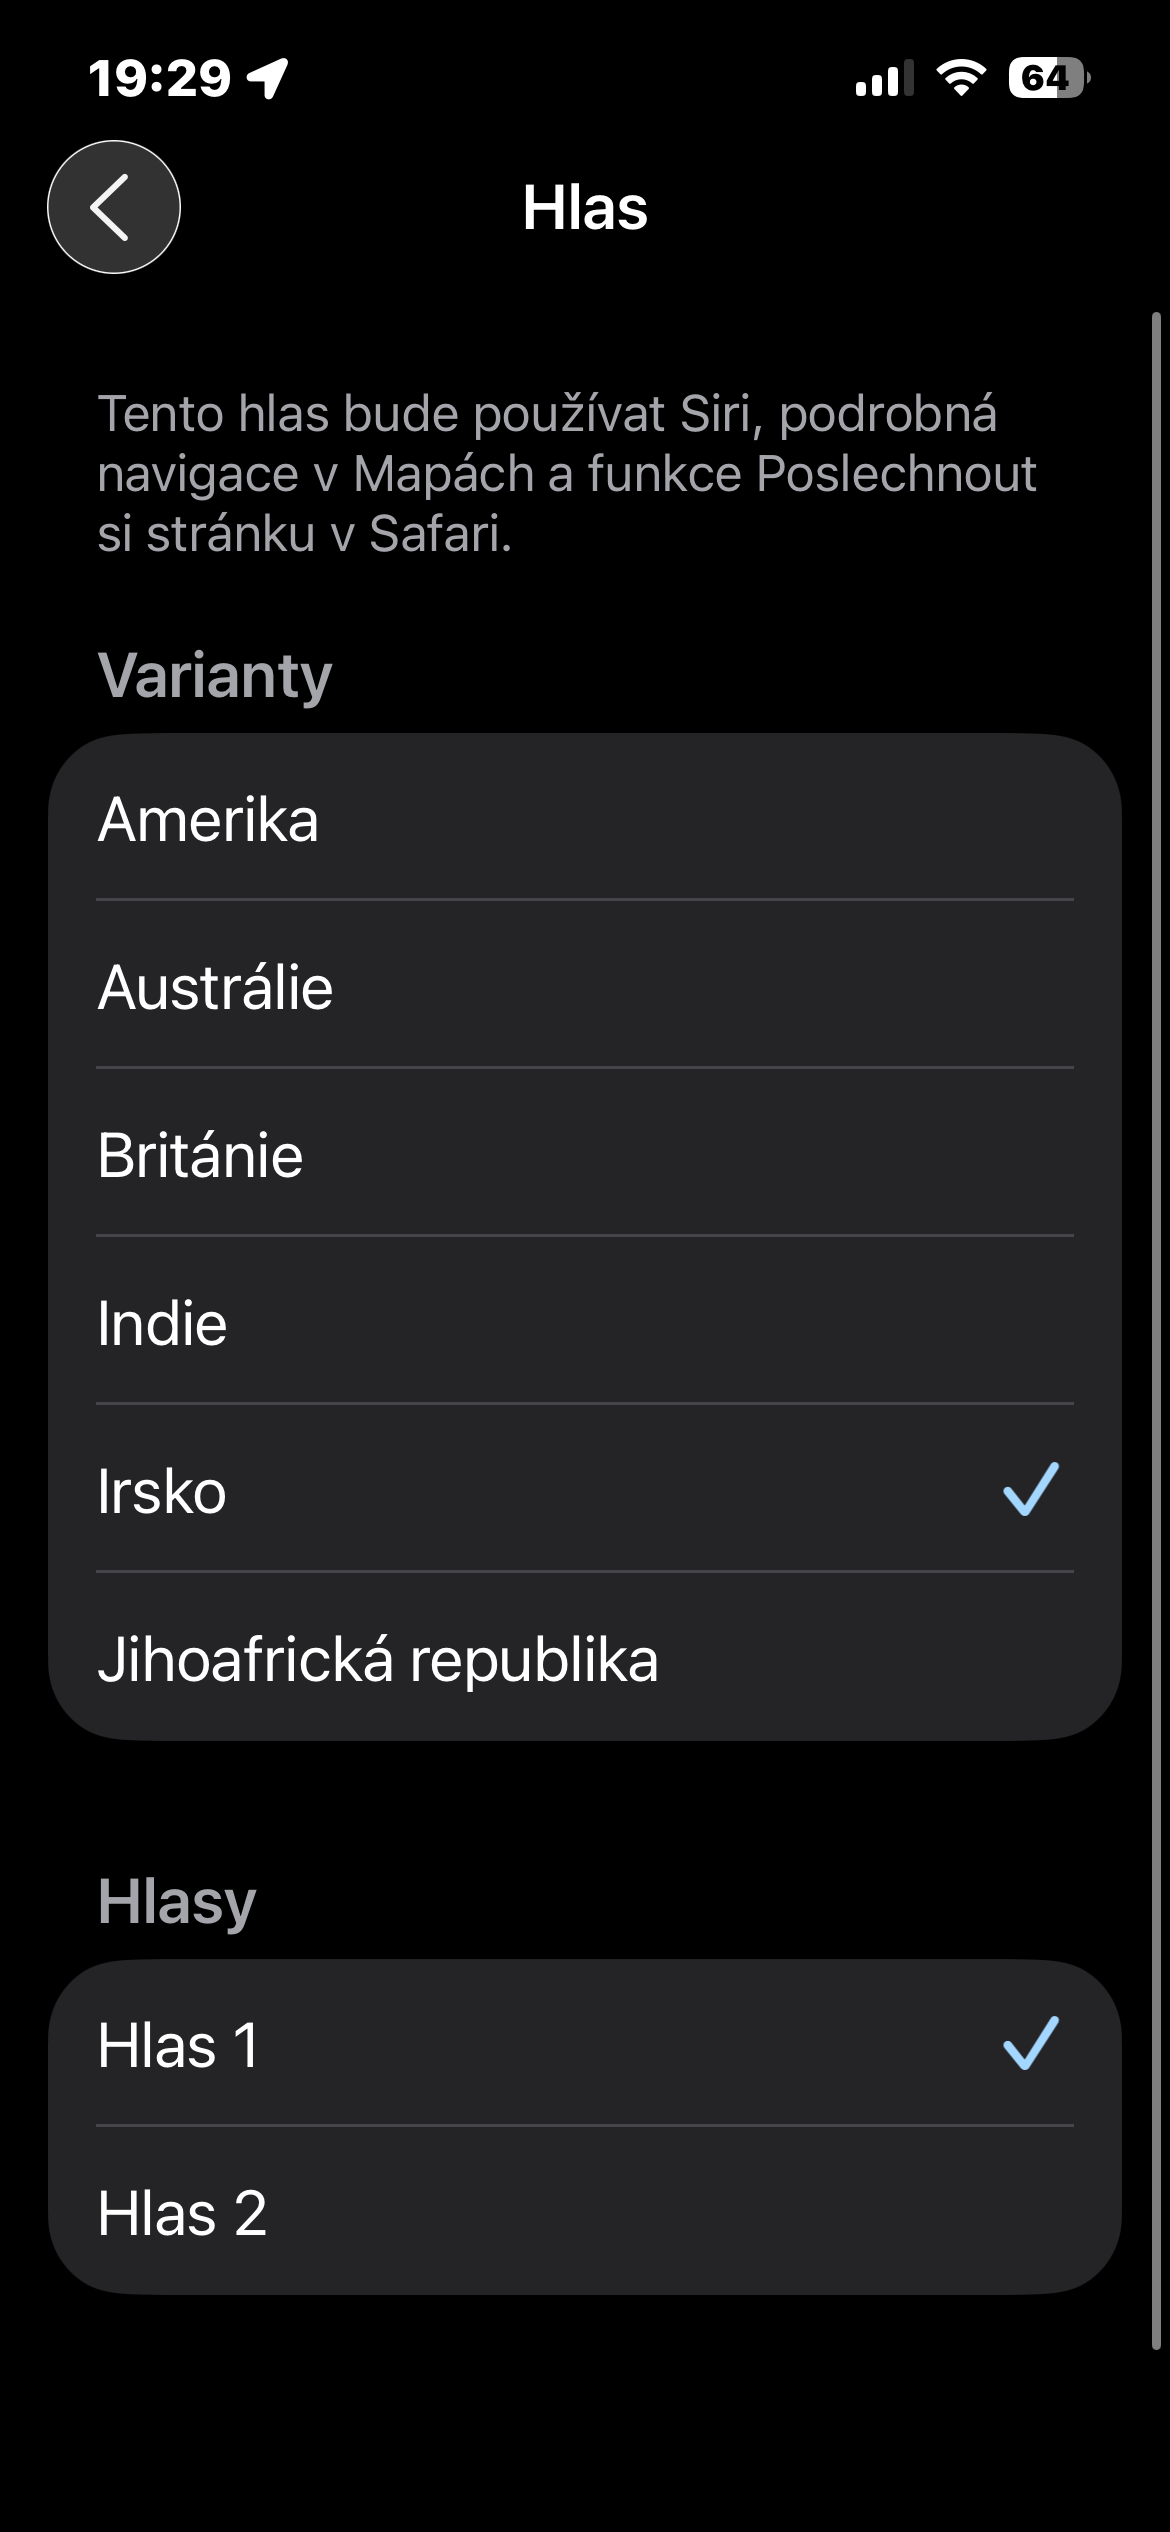Tap the Hlas page title
The width and height of the screenshot is (1170, 2532).
click(585, 208)
